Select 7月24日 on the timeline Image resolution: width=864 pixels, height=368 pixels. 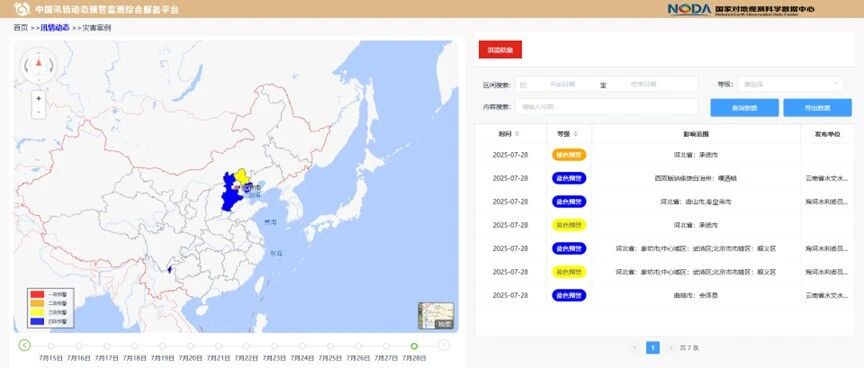[303, 346]
